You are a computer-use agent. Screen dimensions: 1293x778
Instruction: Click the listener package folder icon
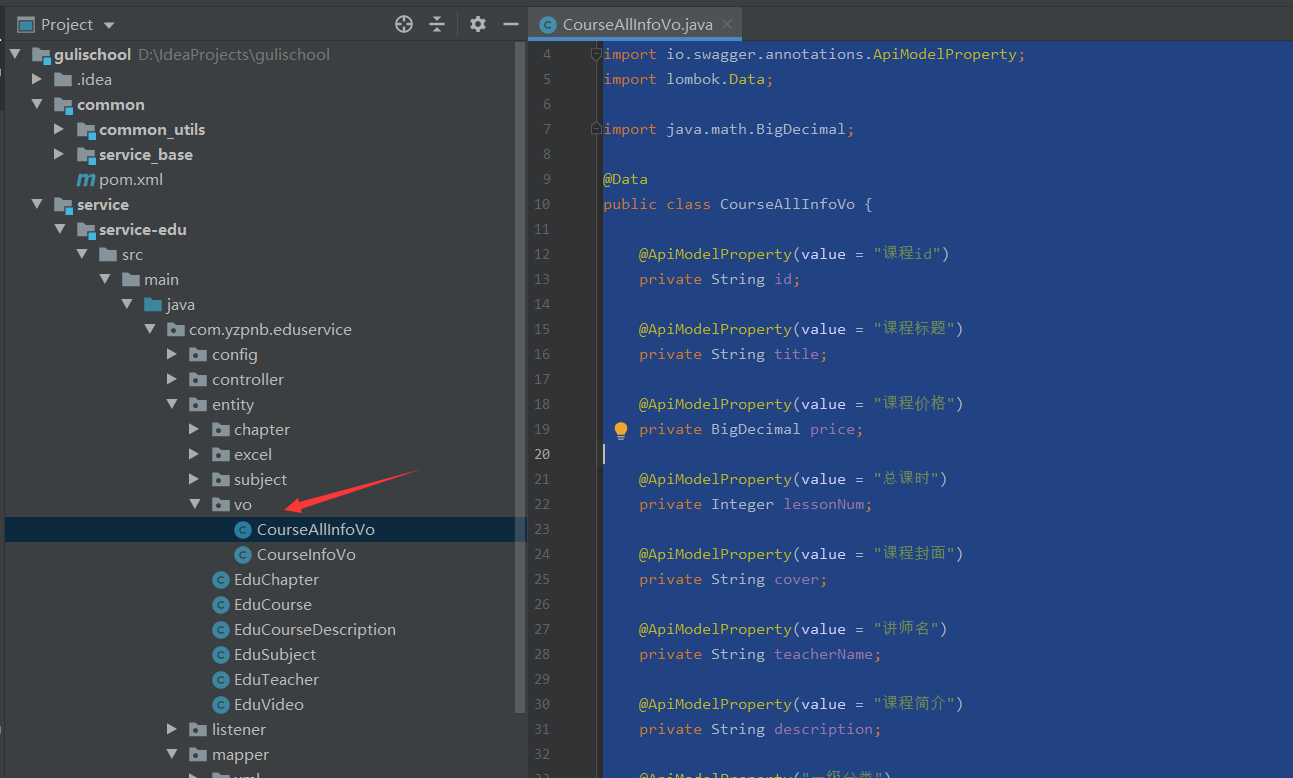pos(198,729)
